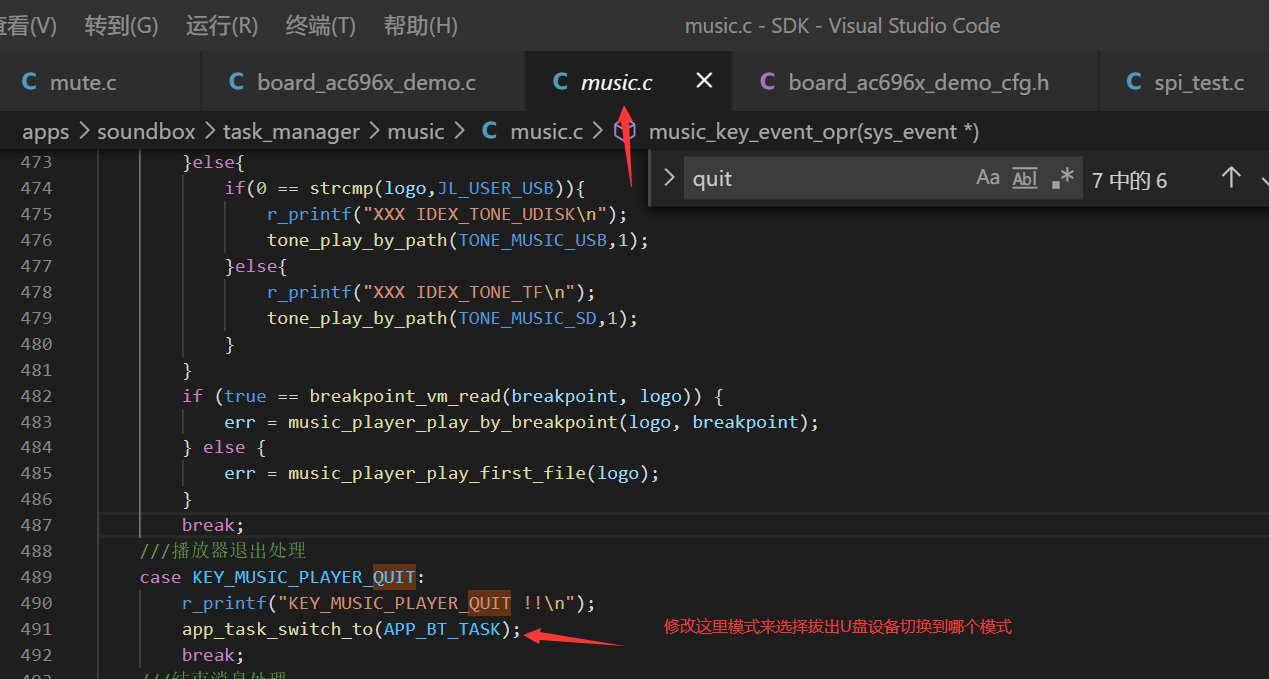This screenshot has width=1269, height=679.
Task: Click music_player_play_by_breakpoint call
Action: (453, 421)
